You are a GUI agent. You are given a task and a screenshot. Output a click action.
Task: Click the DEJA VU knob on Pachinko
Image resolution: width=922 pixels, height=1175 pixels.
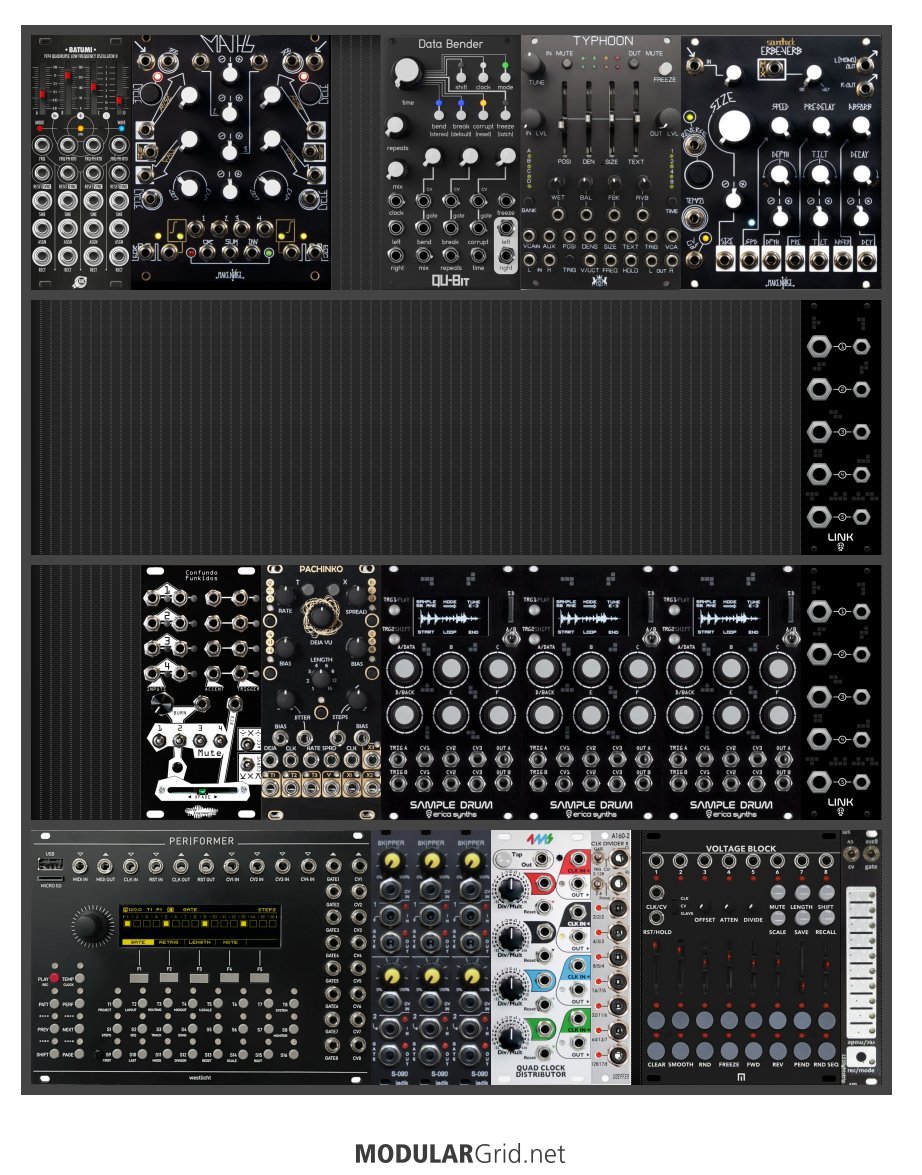(x=321, y=616)
